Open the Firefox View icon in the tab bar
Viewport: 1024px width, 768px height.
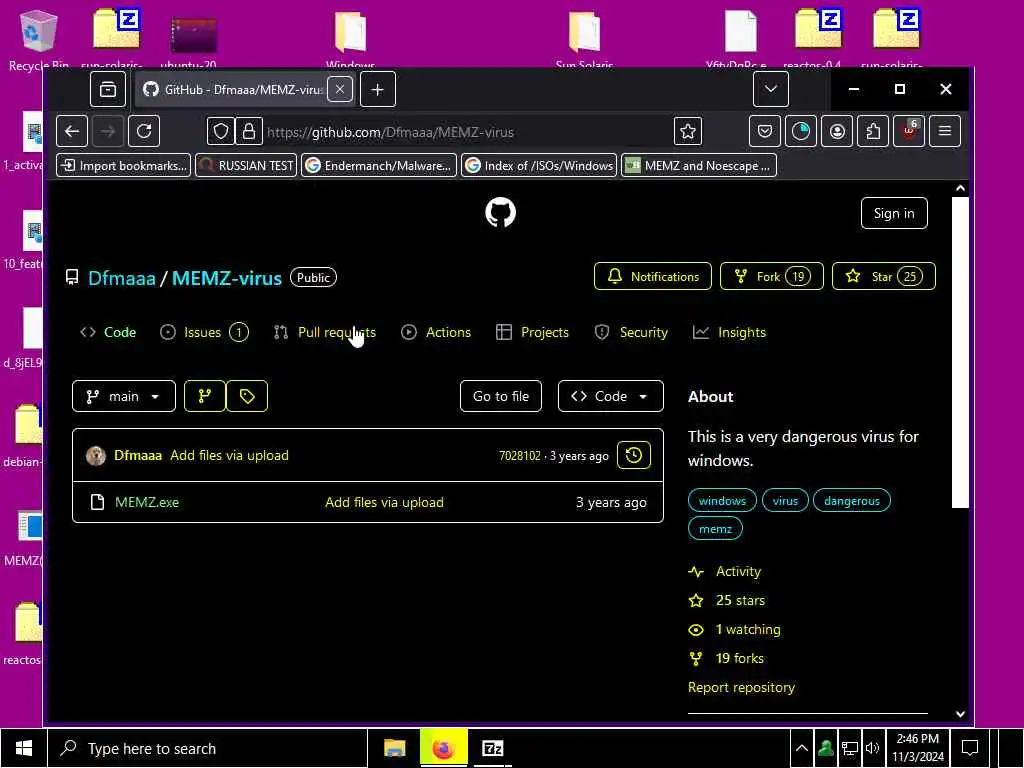pos(108,89)
